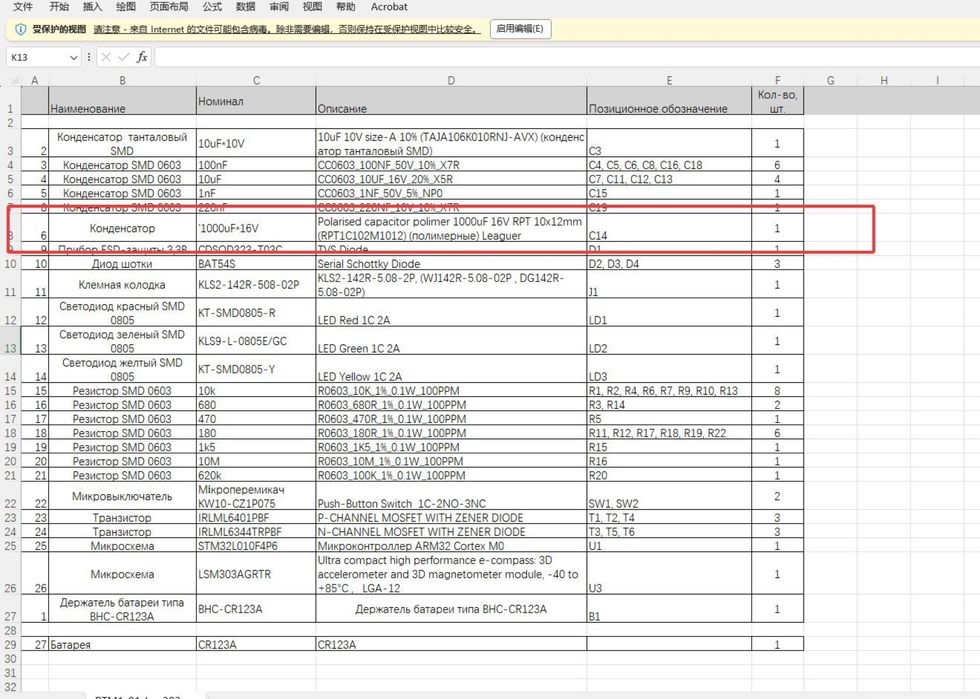
Task: Select the cell R11, R12, R17, R18, R19, R22
Action: pos(669,433)
